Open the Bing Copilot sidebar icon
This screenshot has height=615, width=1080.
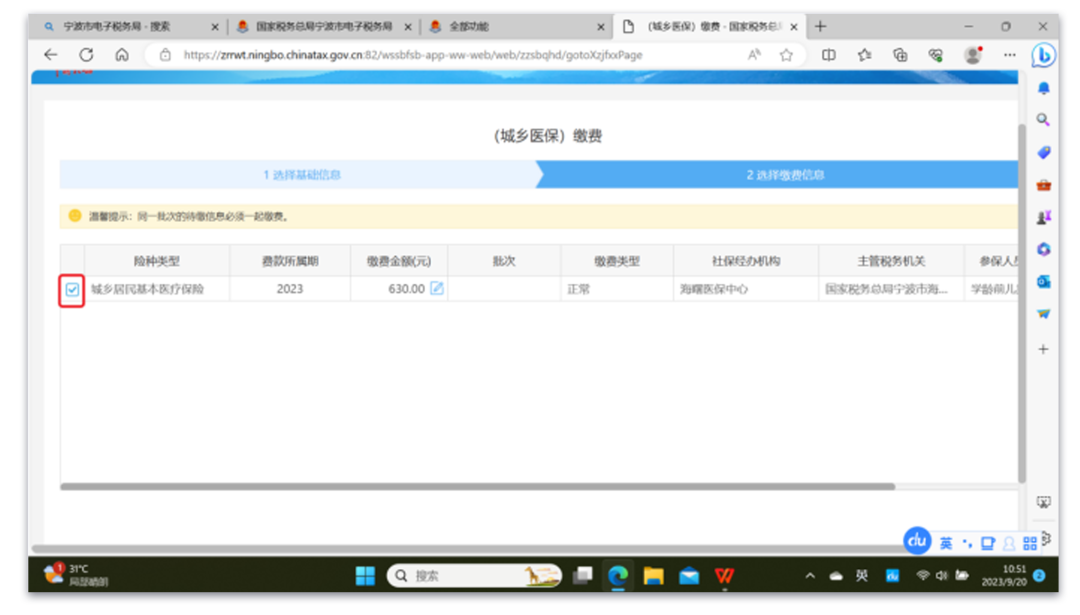pyautogui.click(x=1043, y=55)
